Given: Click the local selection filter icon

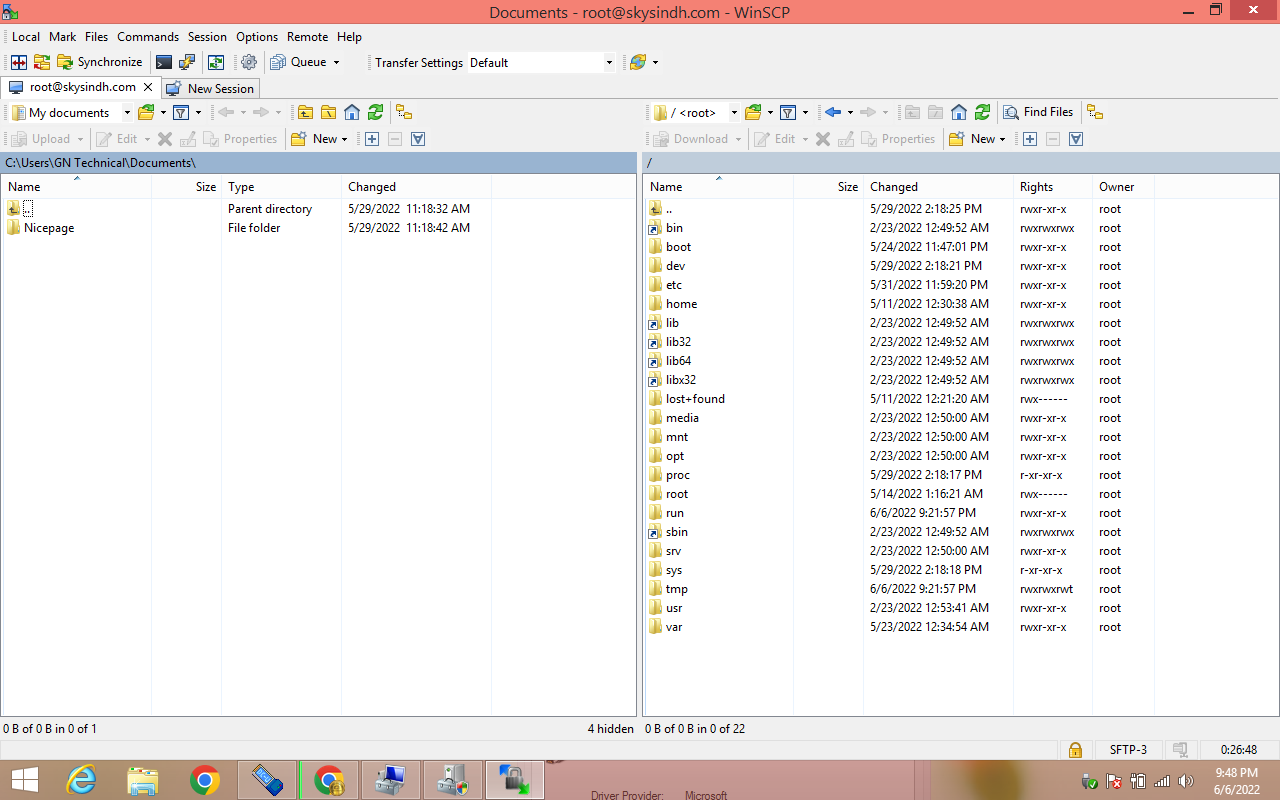Looking at the screenshot, I should pyautogui.click(x=418, y=139).
